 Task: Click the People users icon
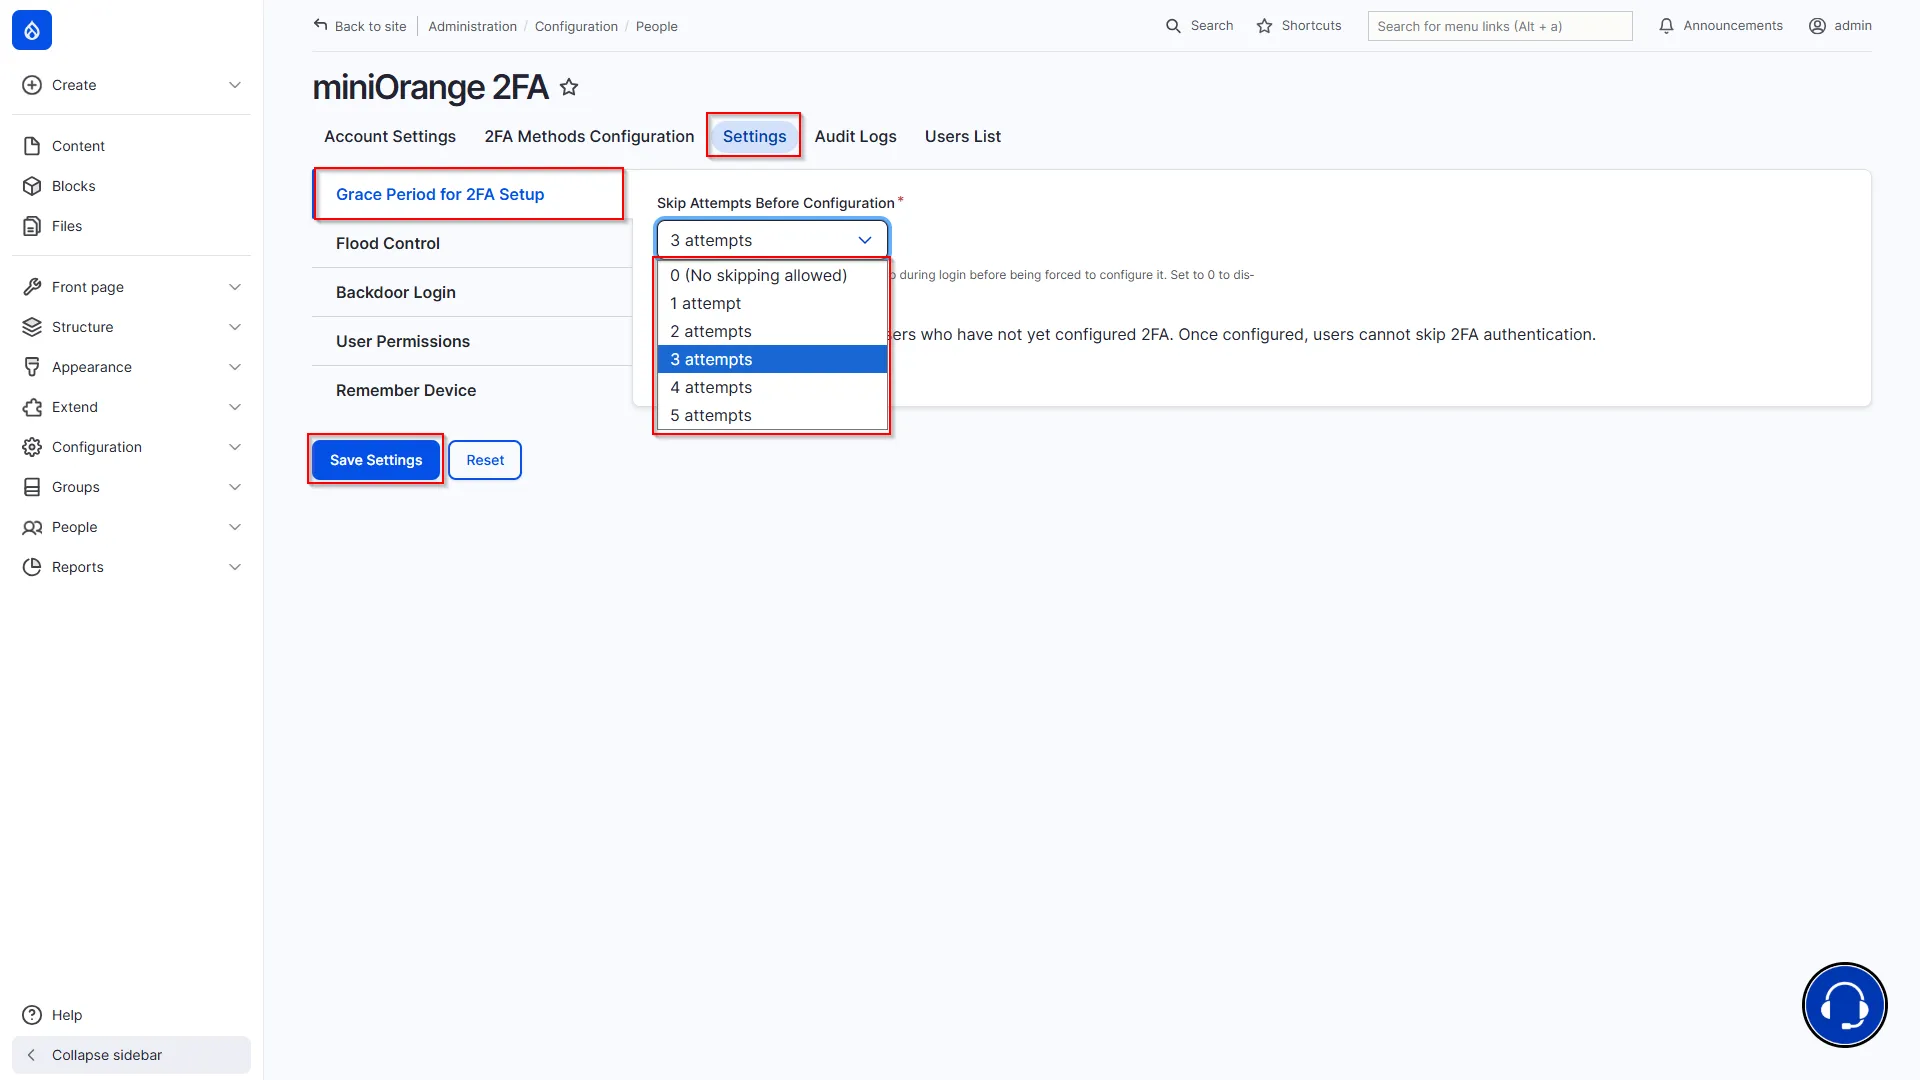coord(32,527)
